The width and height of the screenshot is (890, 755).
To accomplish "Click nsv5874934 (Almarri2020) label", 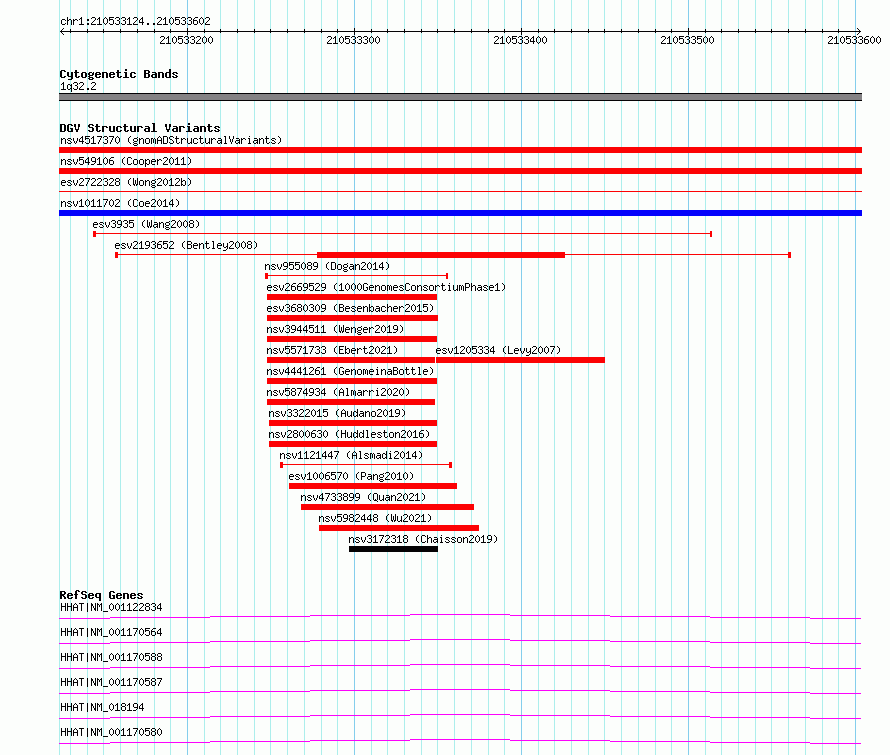I will [x=338, y=392].
